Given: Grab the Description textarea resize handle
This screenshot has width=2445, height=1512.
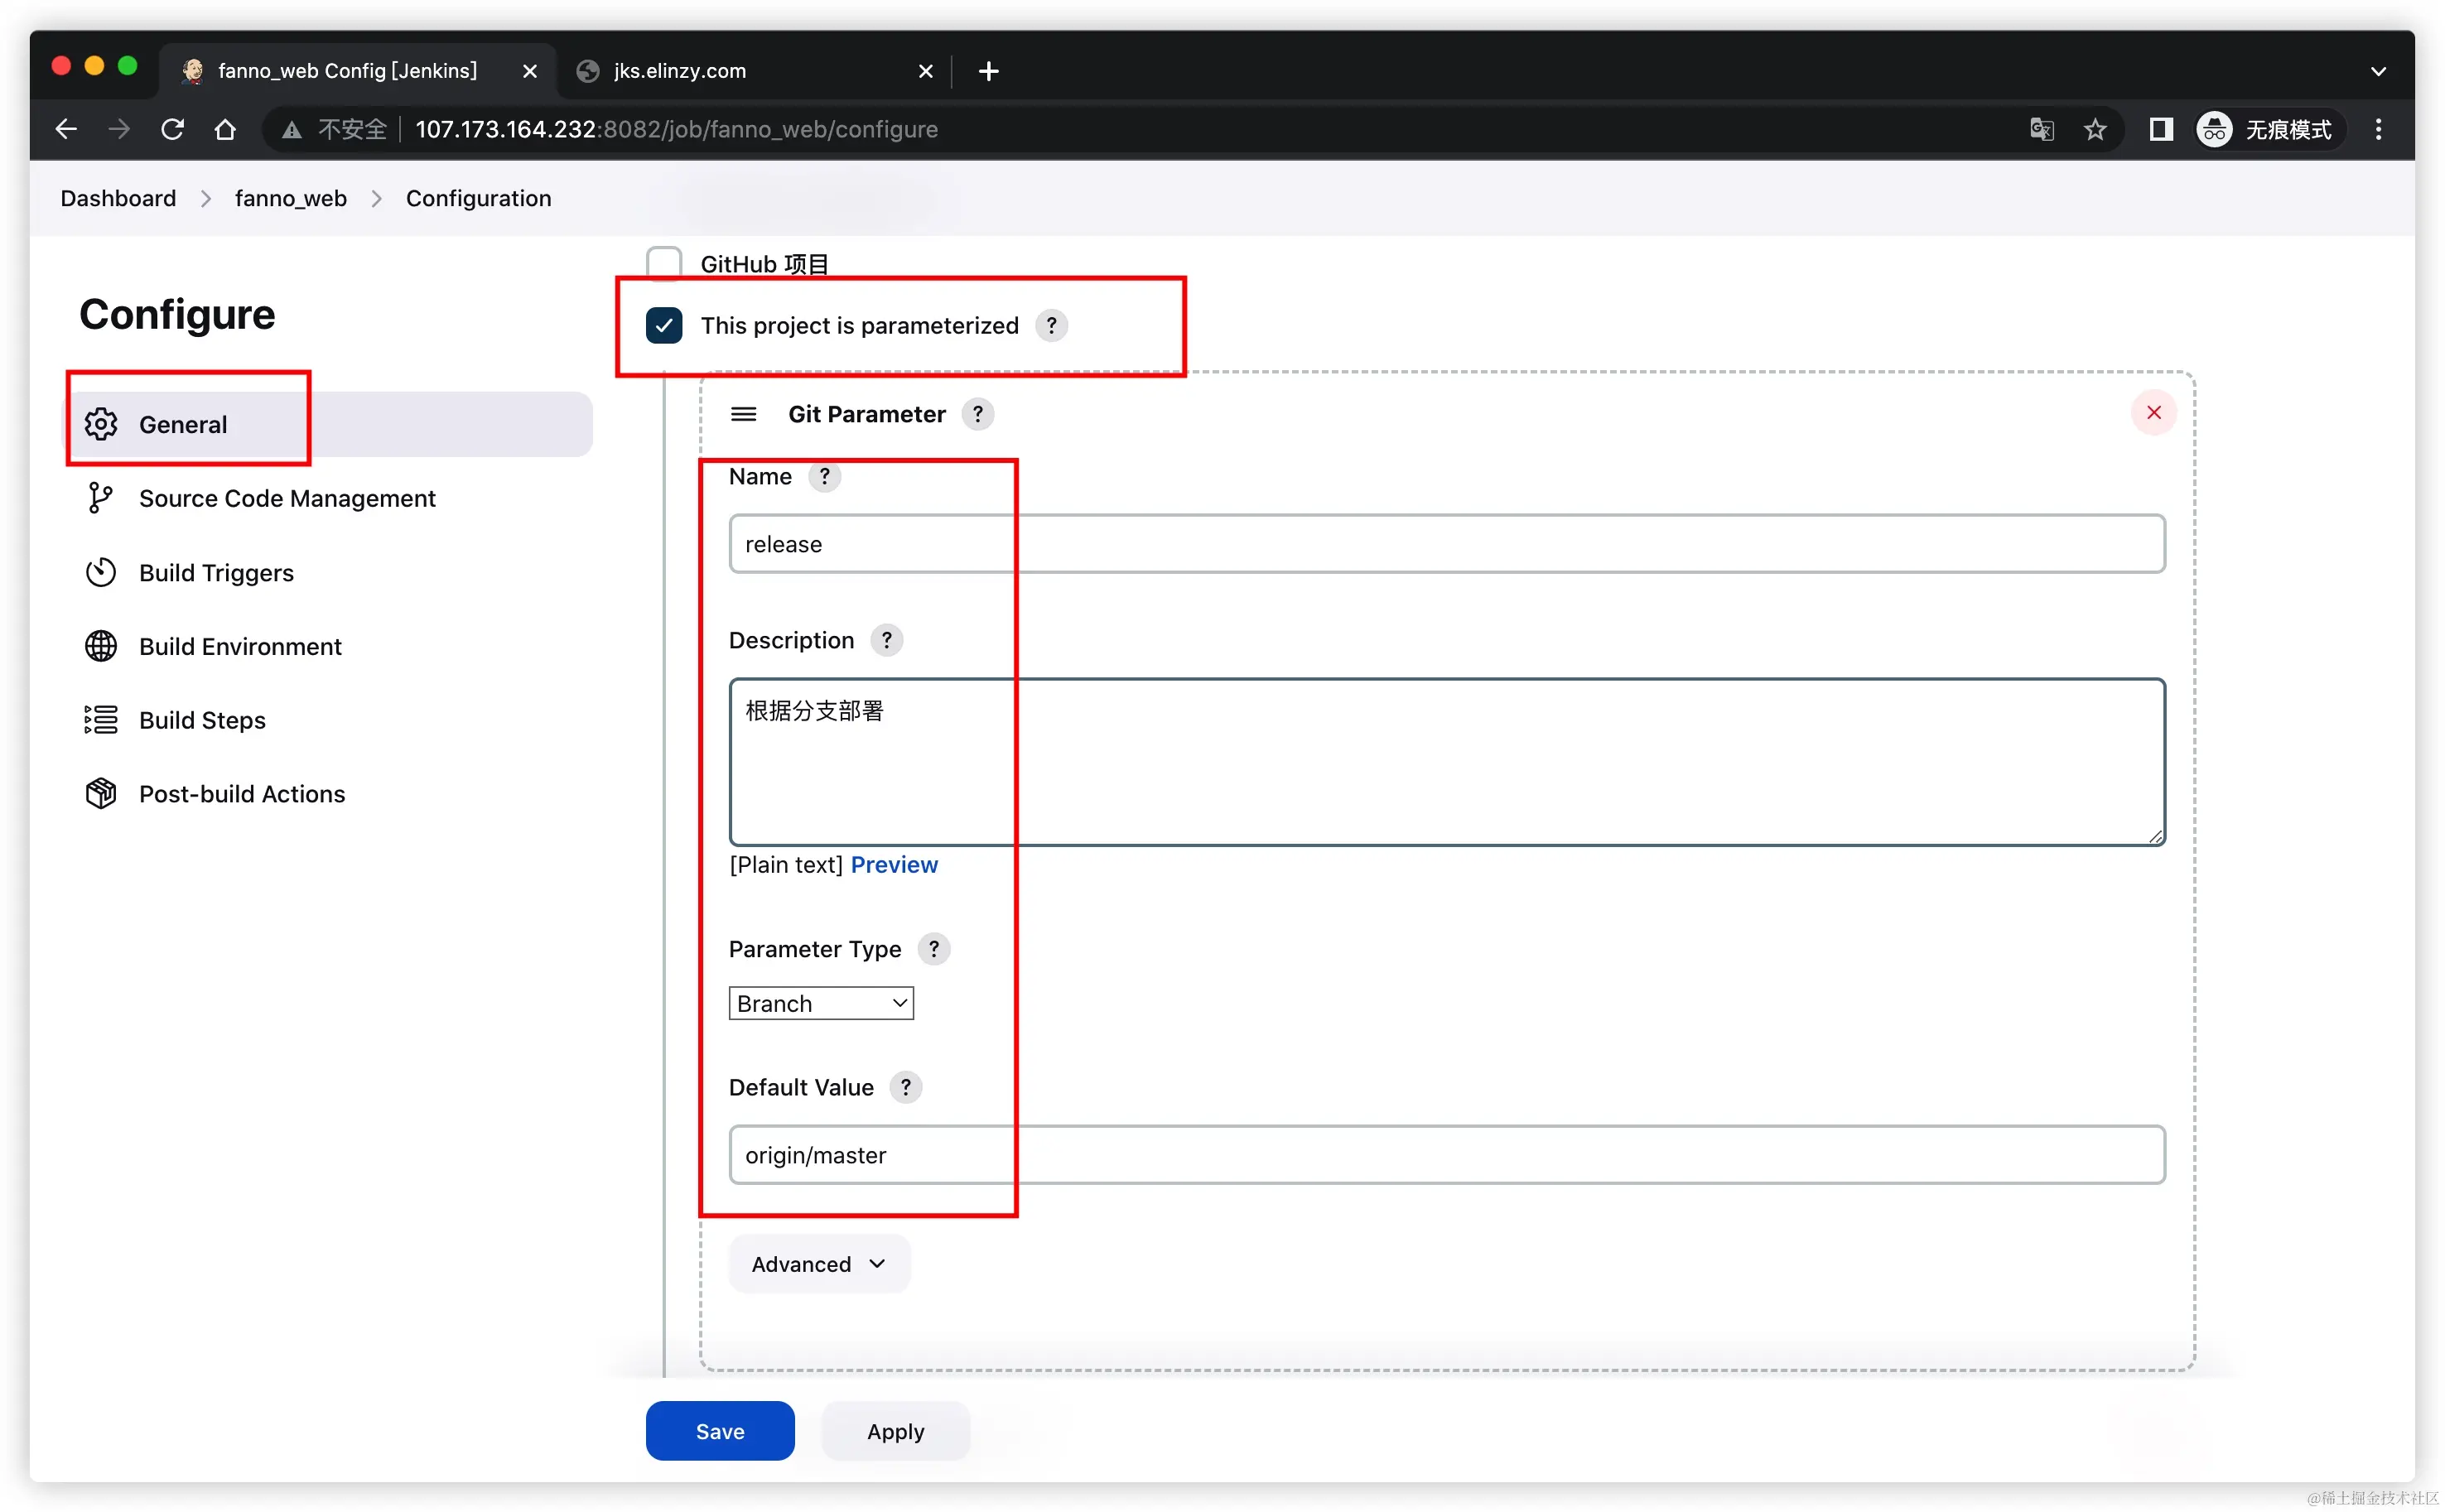Looking at the screenshot, I should point(2154,836).
